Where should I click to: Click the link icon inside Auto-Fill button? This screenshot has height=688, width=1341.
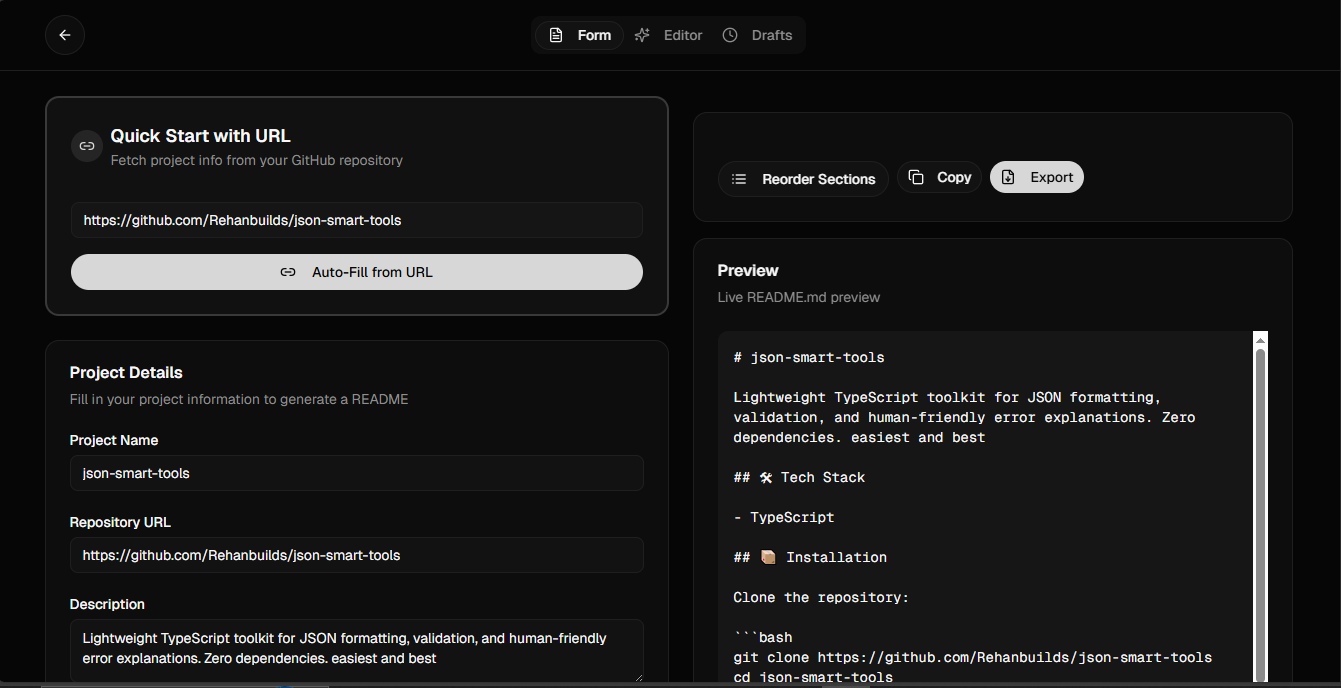(x=288, y=271)
